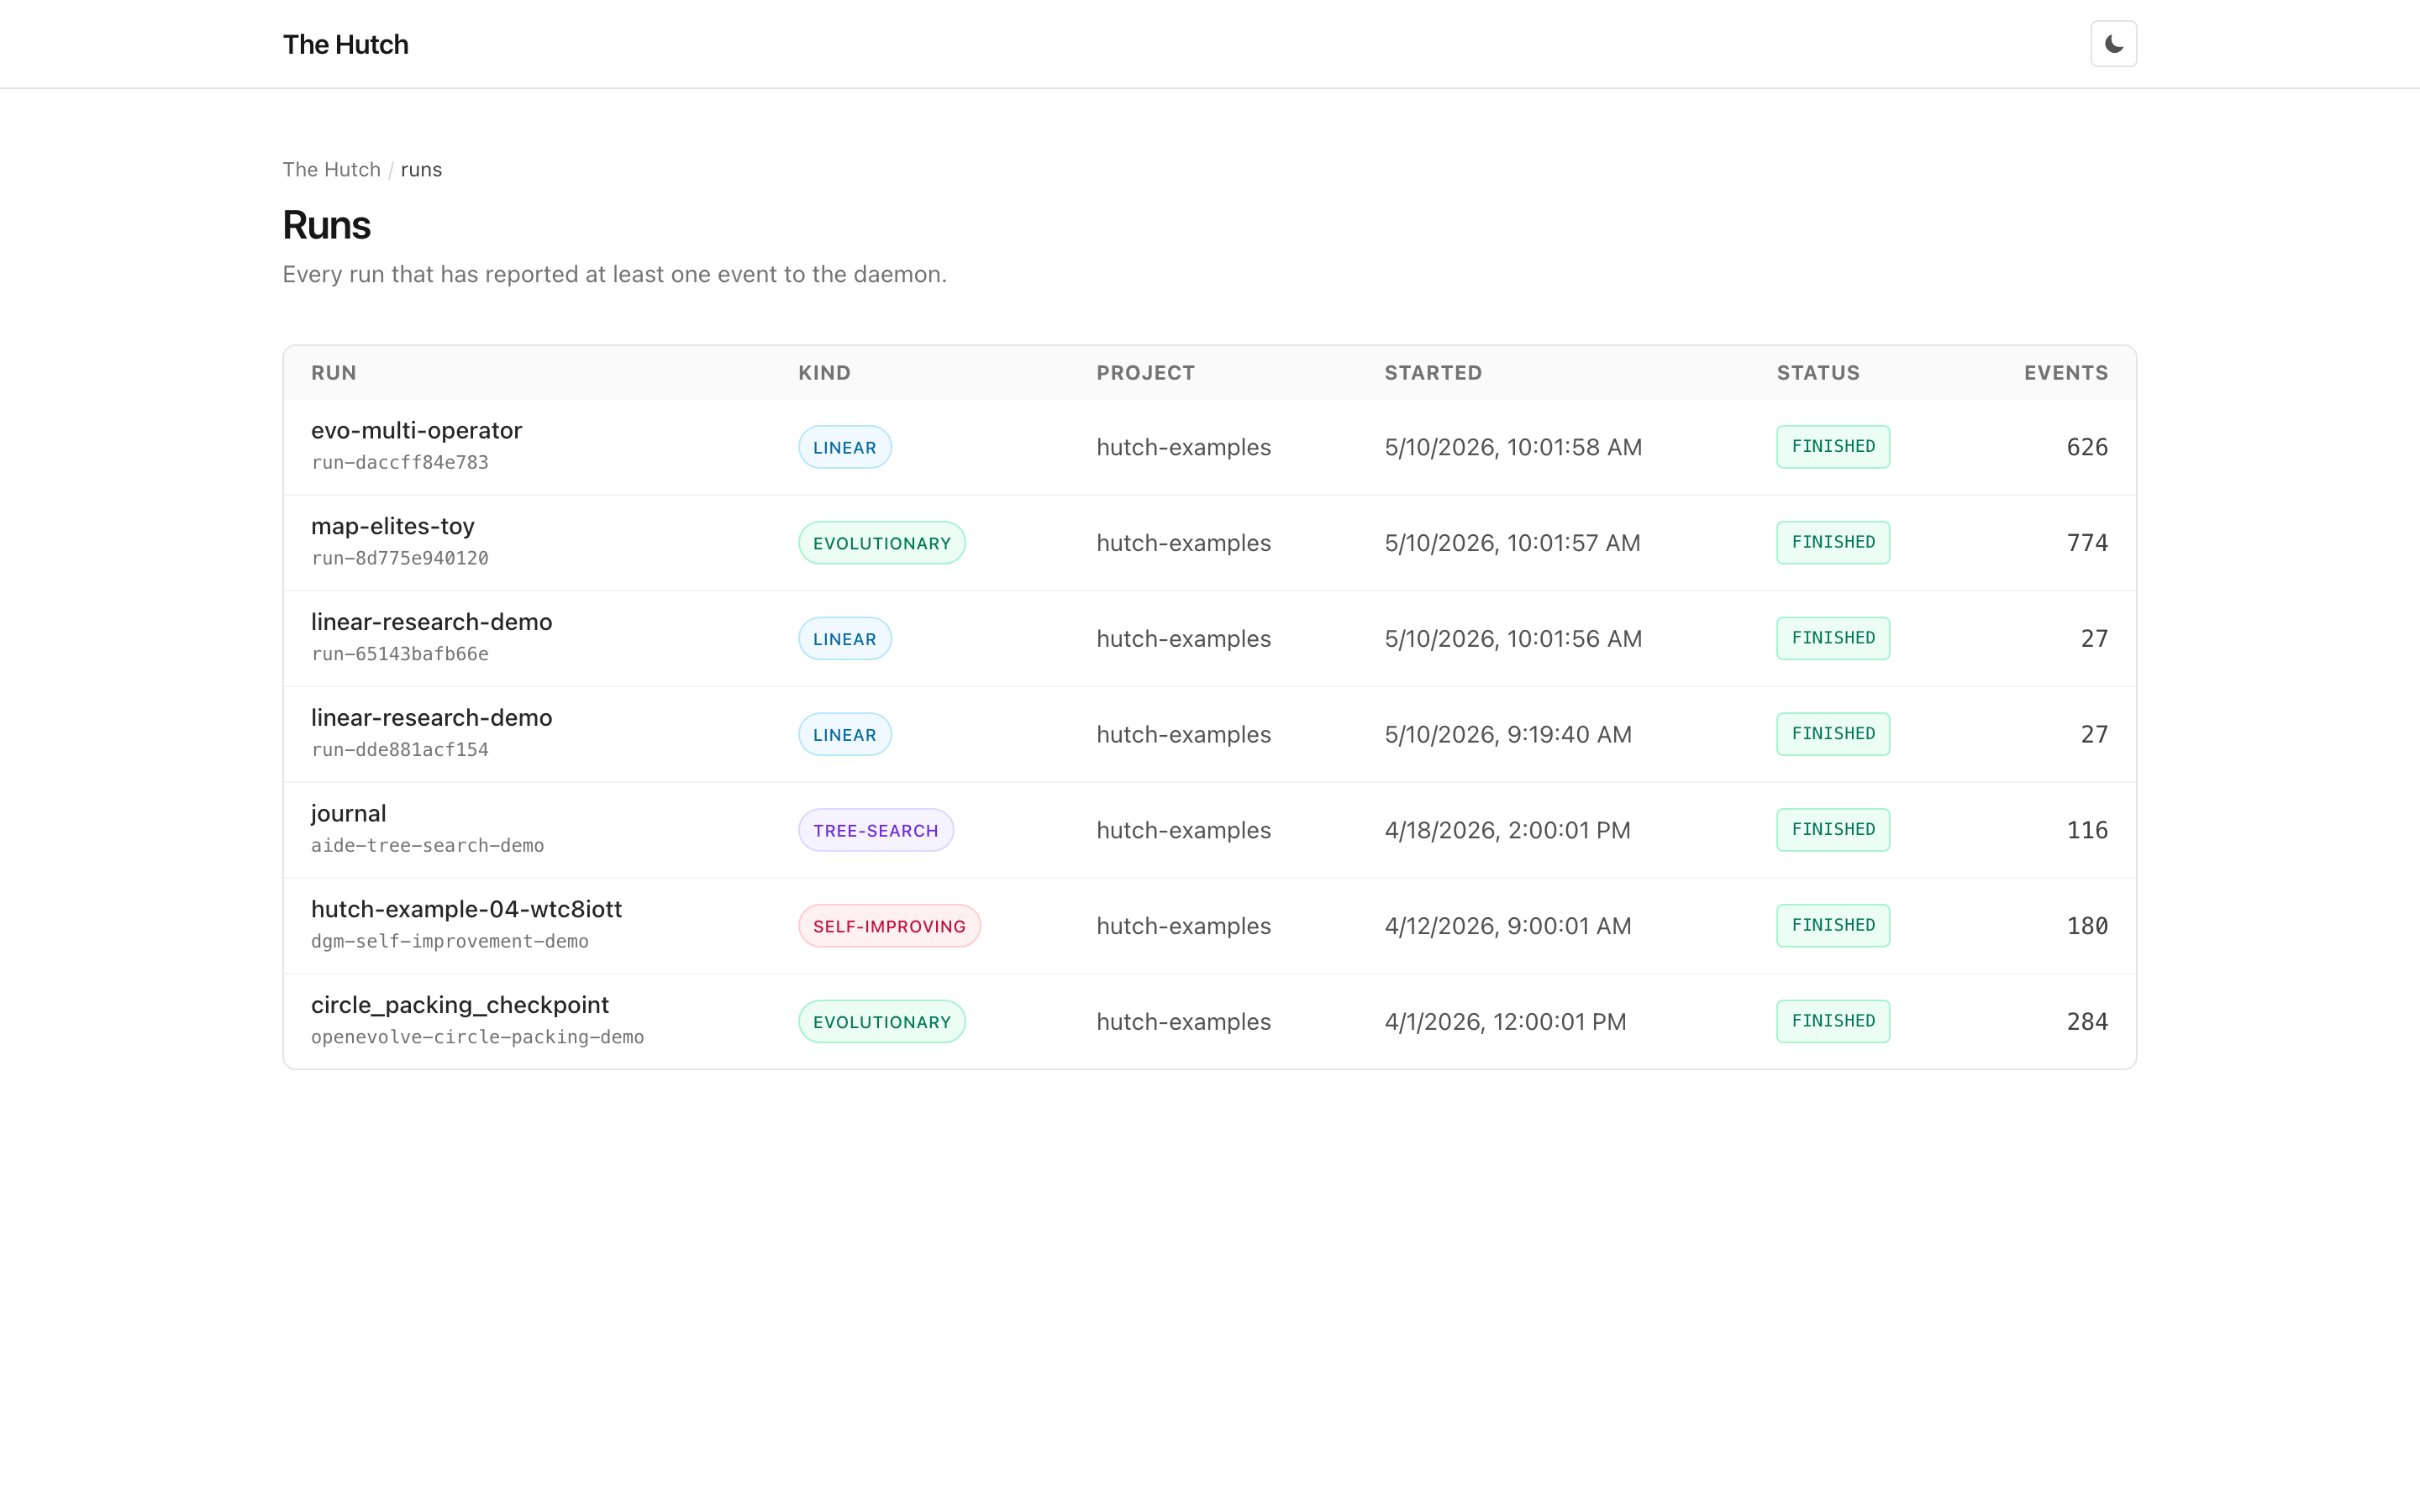Click the STATUS column header
Screen dimensions: 2420x1512
pos(1818,373)
